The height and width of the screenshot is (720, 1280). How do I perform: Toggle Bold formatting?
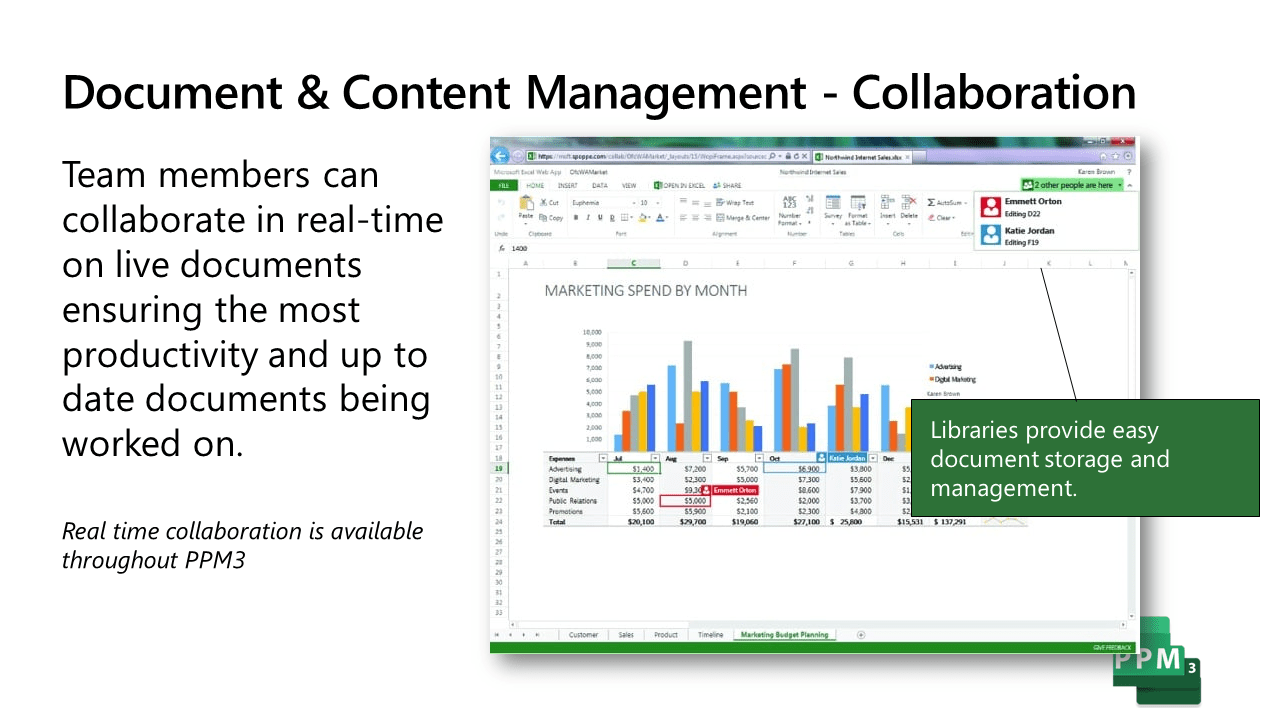576,217
